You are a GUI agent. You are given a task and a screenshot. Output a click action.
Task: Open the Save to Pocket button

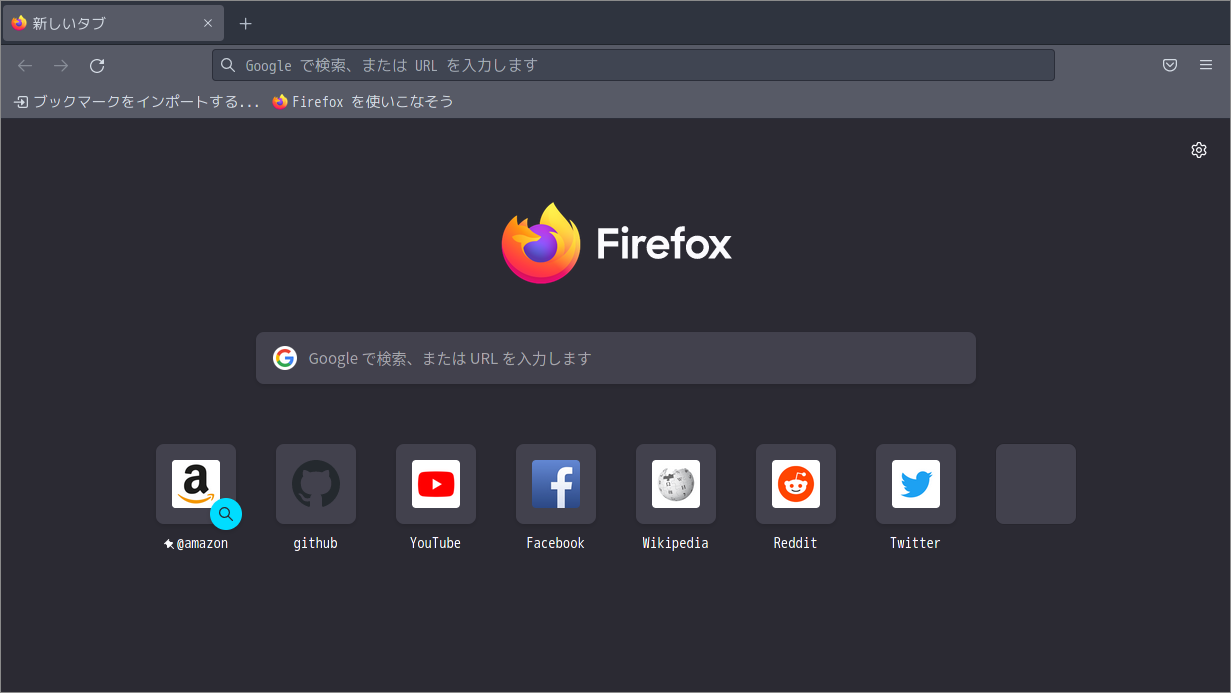click(1170, 65)
